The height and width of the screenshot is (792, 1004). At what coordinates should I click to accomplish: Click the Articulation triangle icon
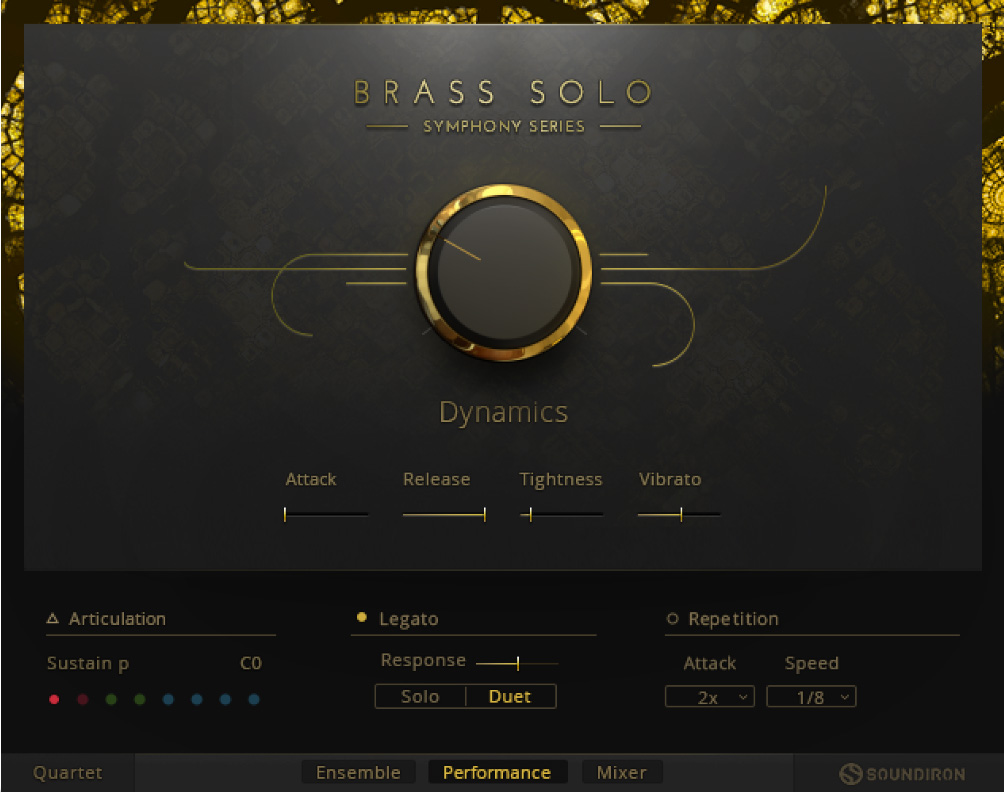(x=53, y=618)
